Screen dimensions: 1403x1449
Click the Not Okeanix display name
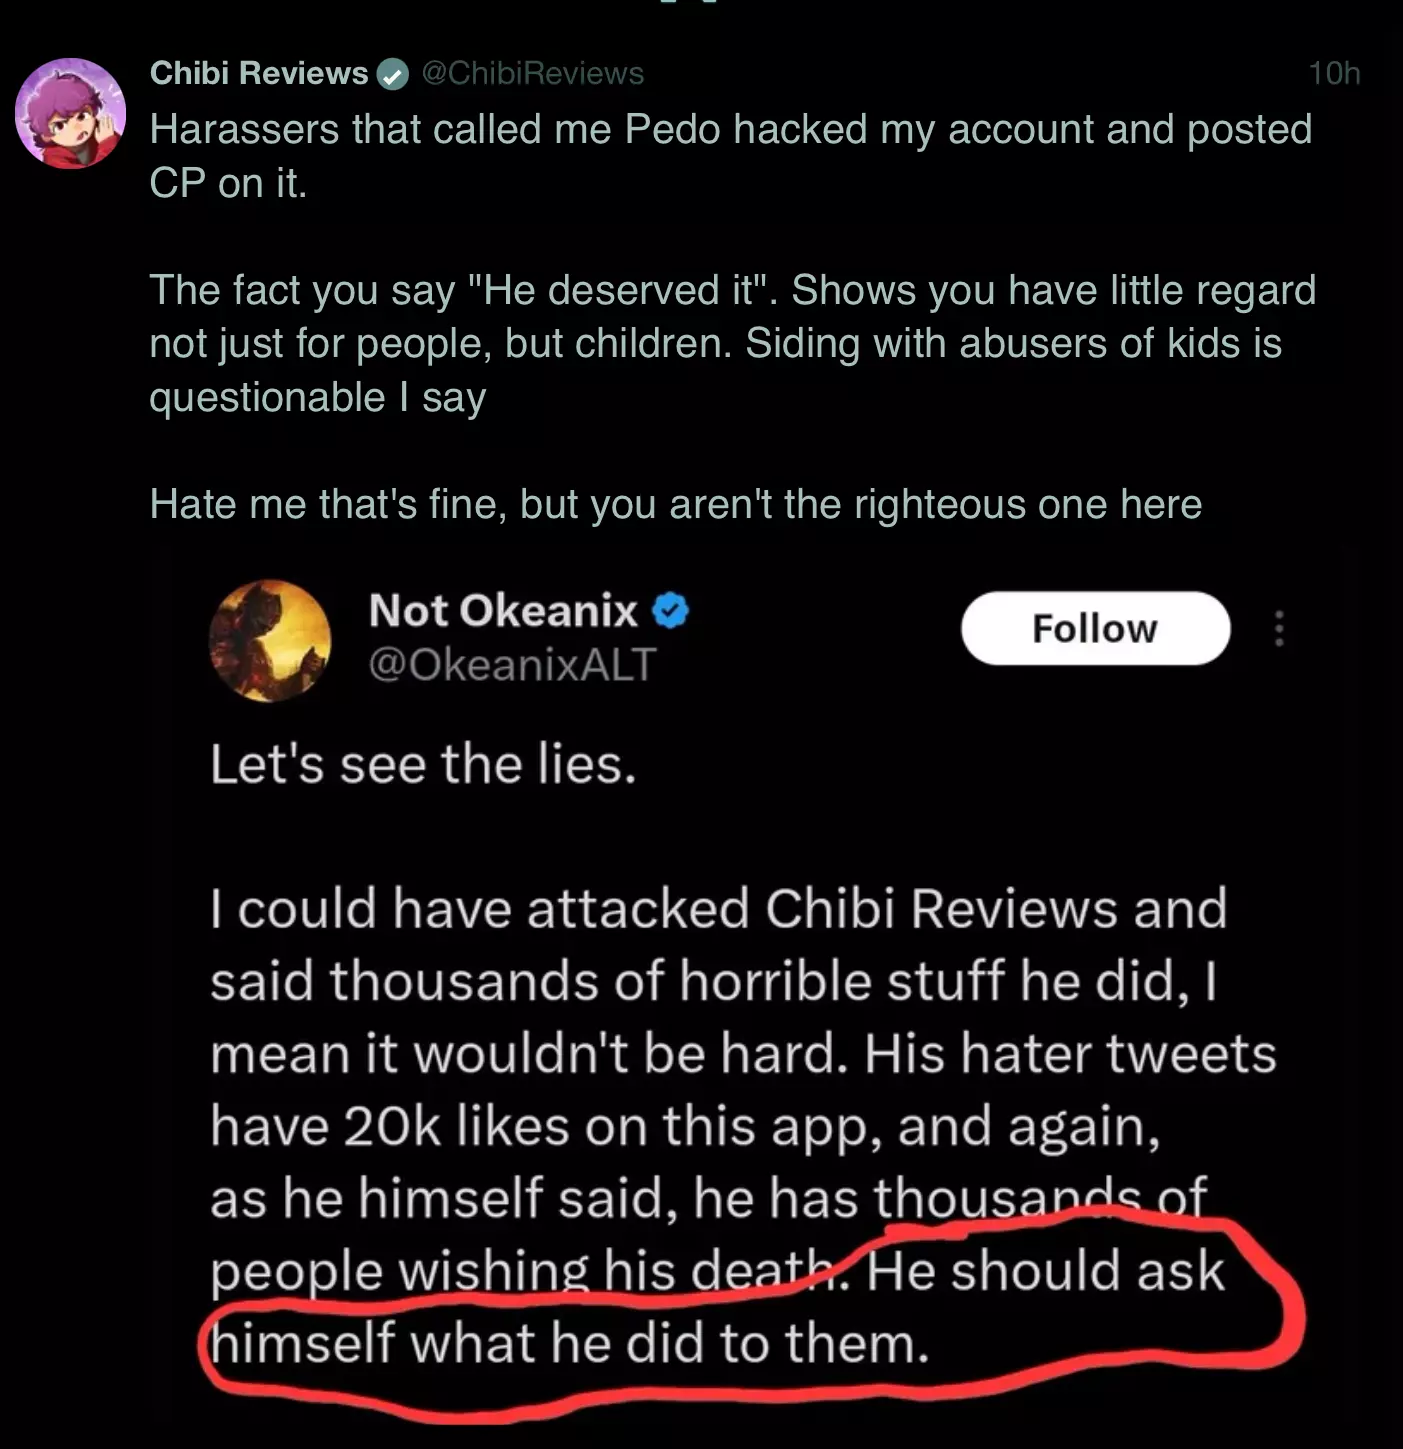click(503, 610)
